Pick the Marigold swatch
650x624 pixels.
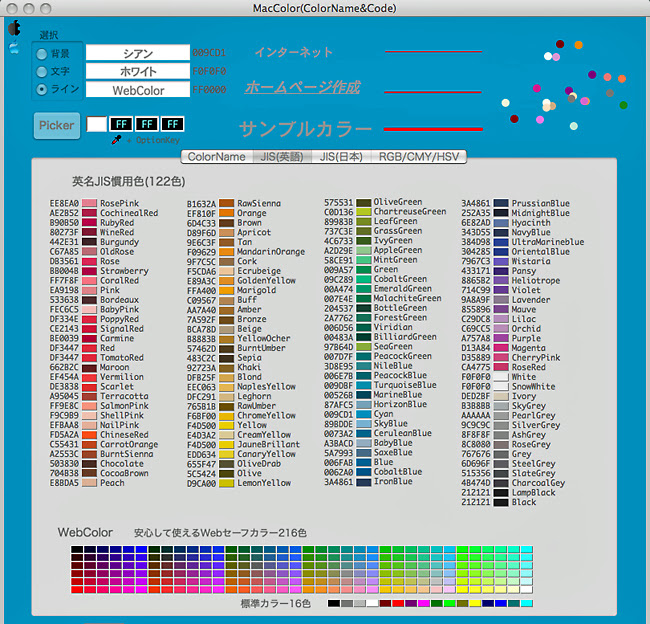click(x=226, y=290)
